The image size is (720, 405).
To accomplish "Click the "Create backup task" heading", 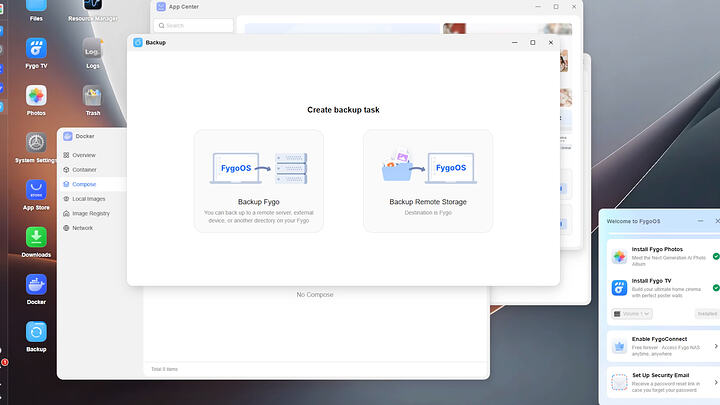I will pyautogui.click(x=343, y=110).
